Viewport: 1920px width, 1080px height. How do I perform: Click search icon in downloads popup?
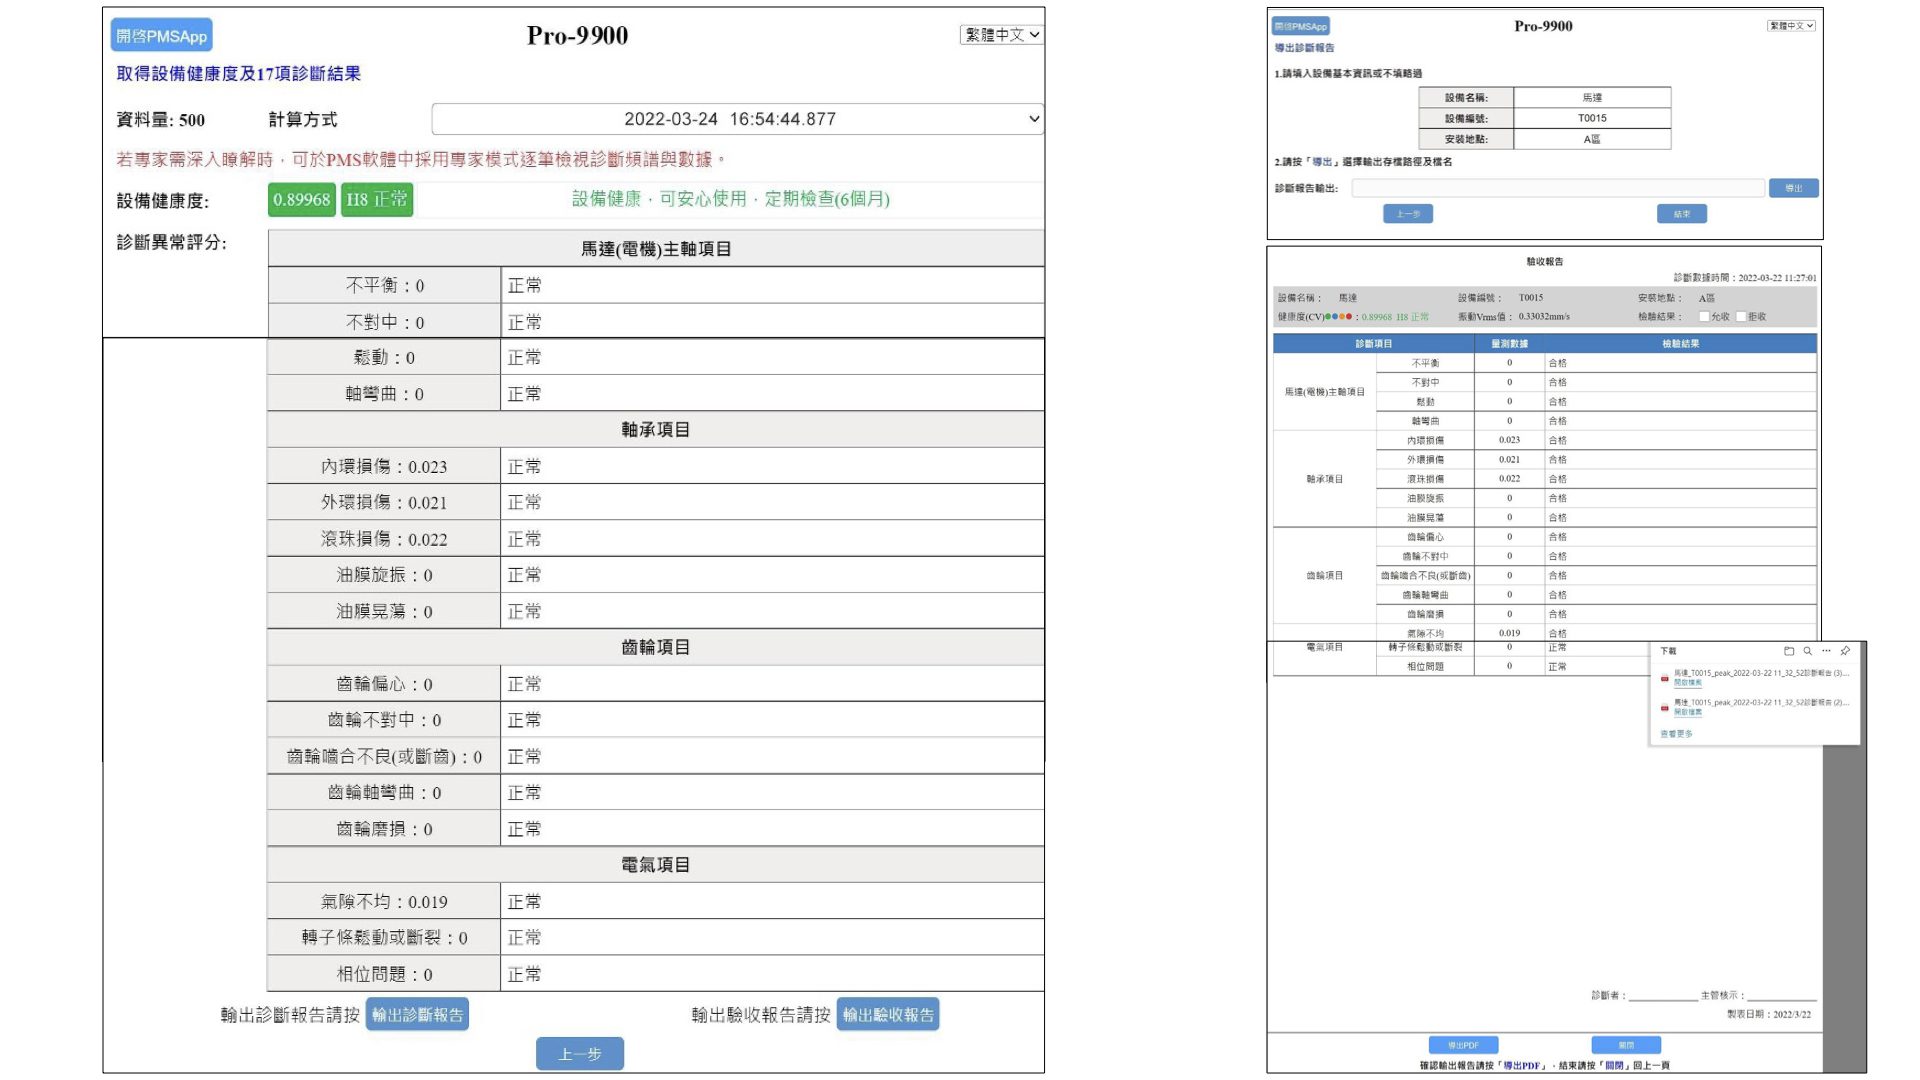[x=1808, y=651]
